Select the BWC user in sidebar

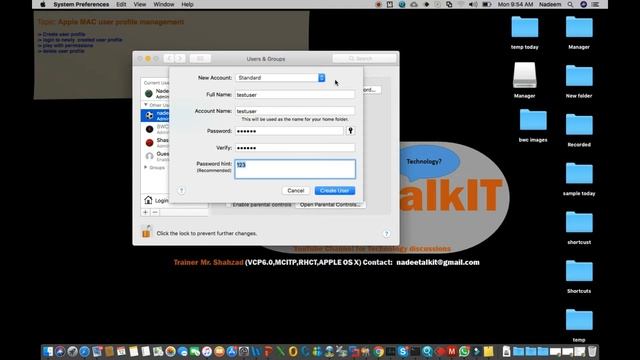[x=156, y=129]
